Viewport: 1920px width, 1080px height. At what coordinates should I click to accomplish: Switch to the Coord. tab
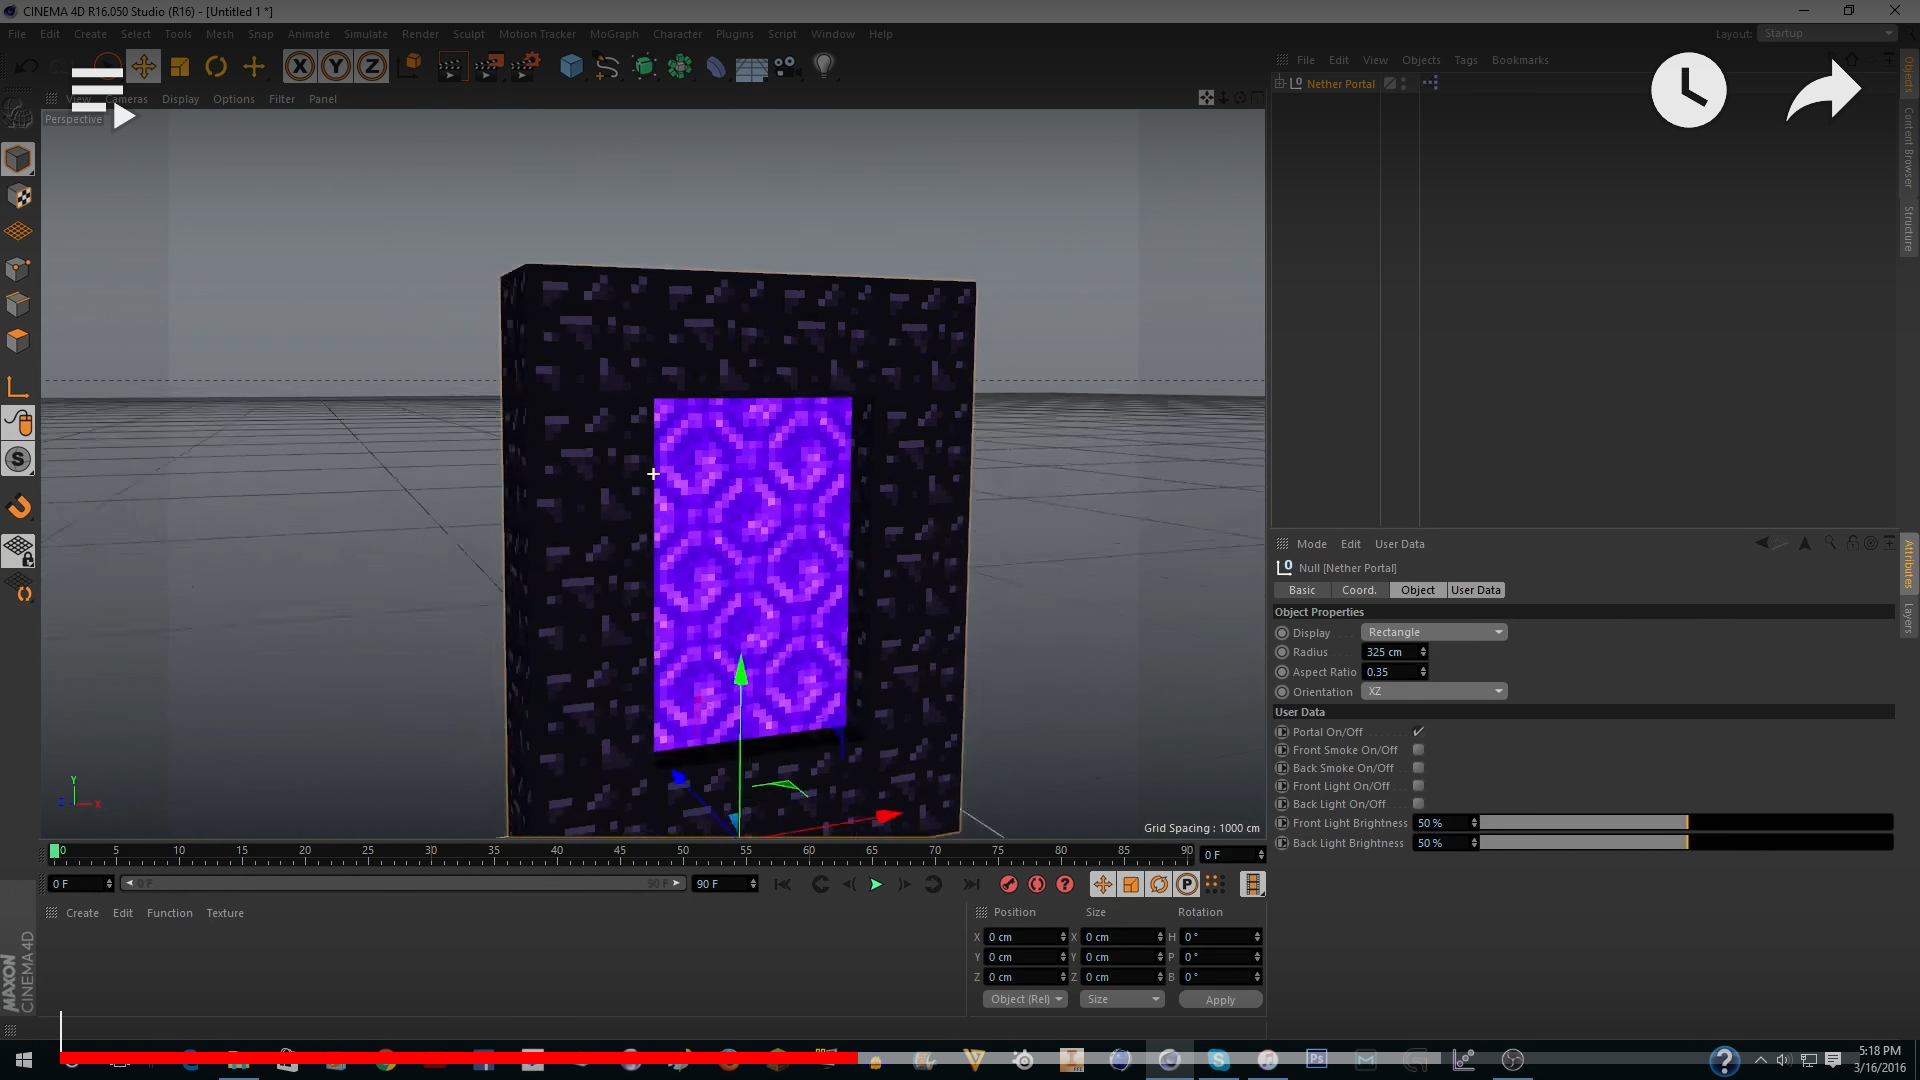click(1359, 590)
